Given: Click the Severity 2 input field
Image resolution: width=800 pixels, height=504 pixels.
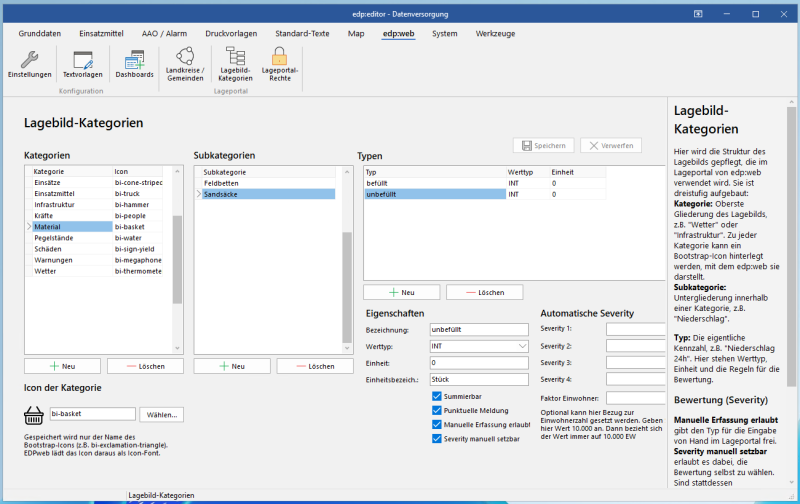Looking at the screenshot, I should point(636,346).
